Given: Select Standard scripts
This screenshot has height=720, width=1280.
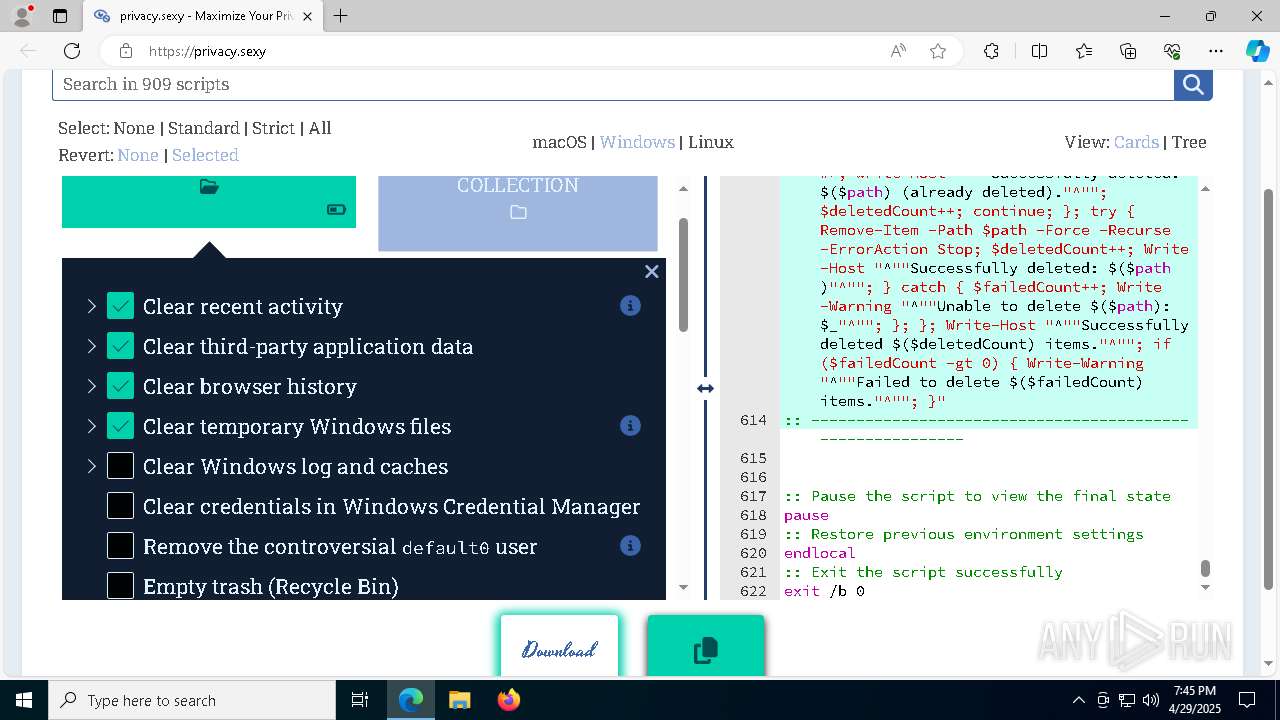Looking at the screenshot, I should 204,128.
